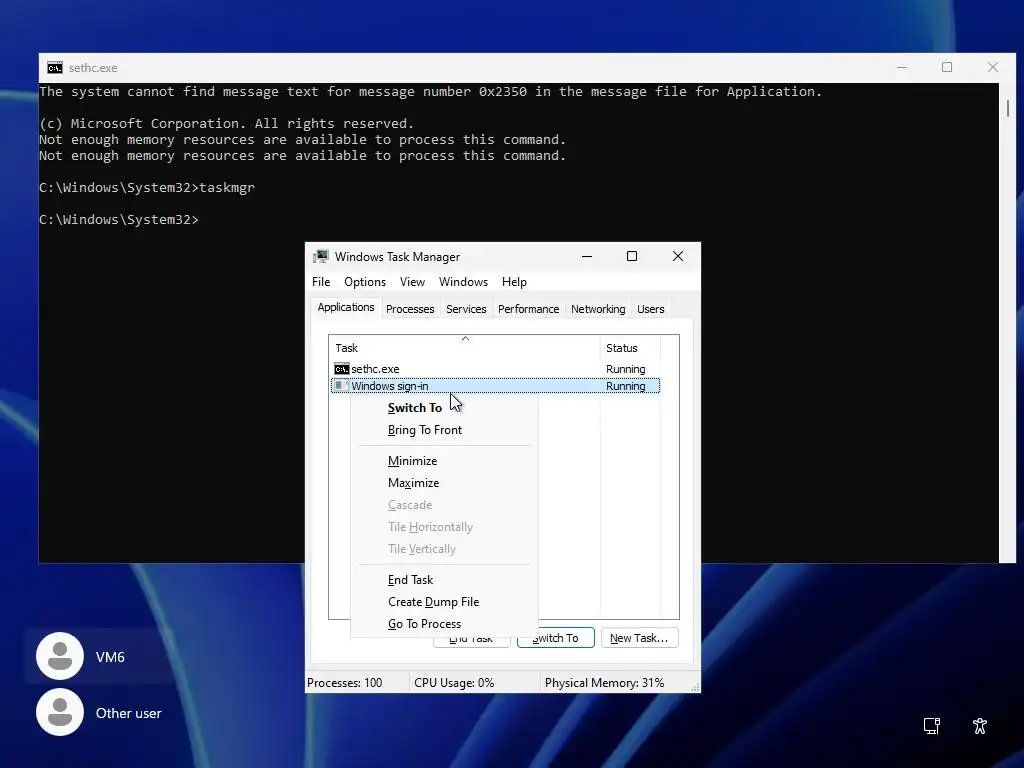Click the Running status of Windows sign-in
Viewport: 1024px width, 768px height.
pyautogui.click(x=626, y=386)
